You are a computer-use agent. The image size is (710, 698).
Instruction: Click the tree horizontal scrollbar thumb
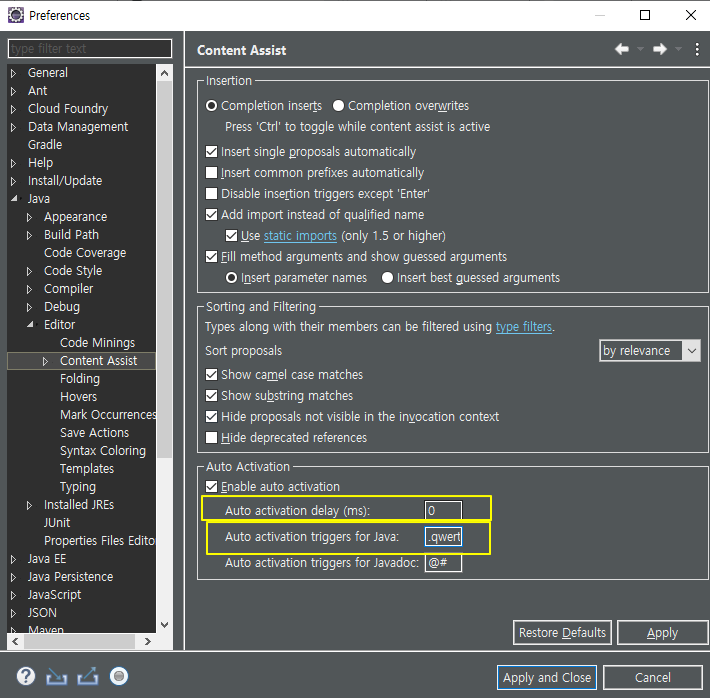[79, 641]
